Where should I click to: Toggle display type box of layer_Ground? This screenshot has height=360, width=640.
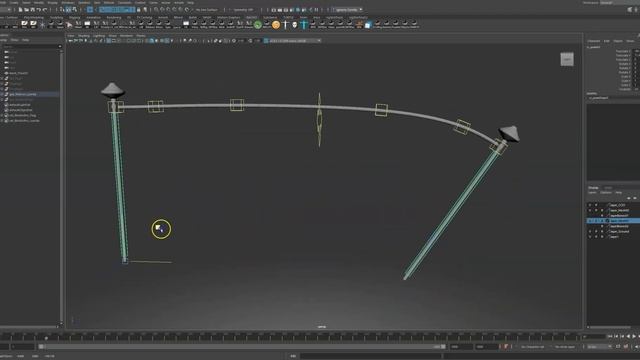[x=602, y=231]
